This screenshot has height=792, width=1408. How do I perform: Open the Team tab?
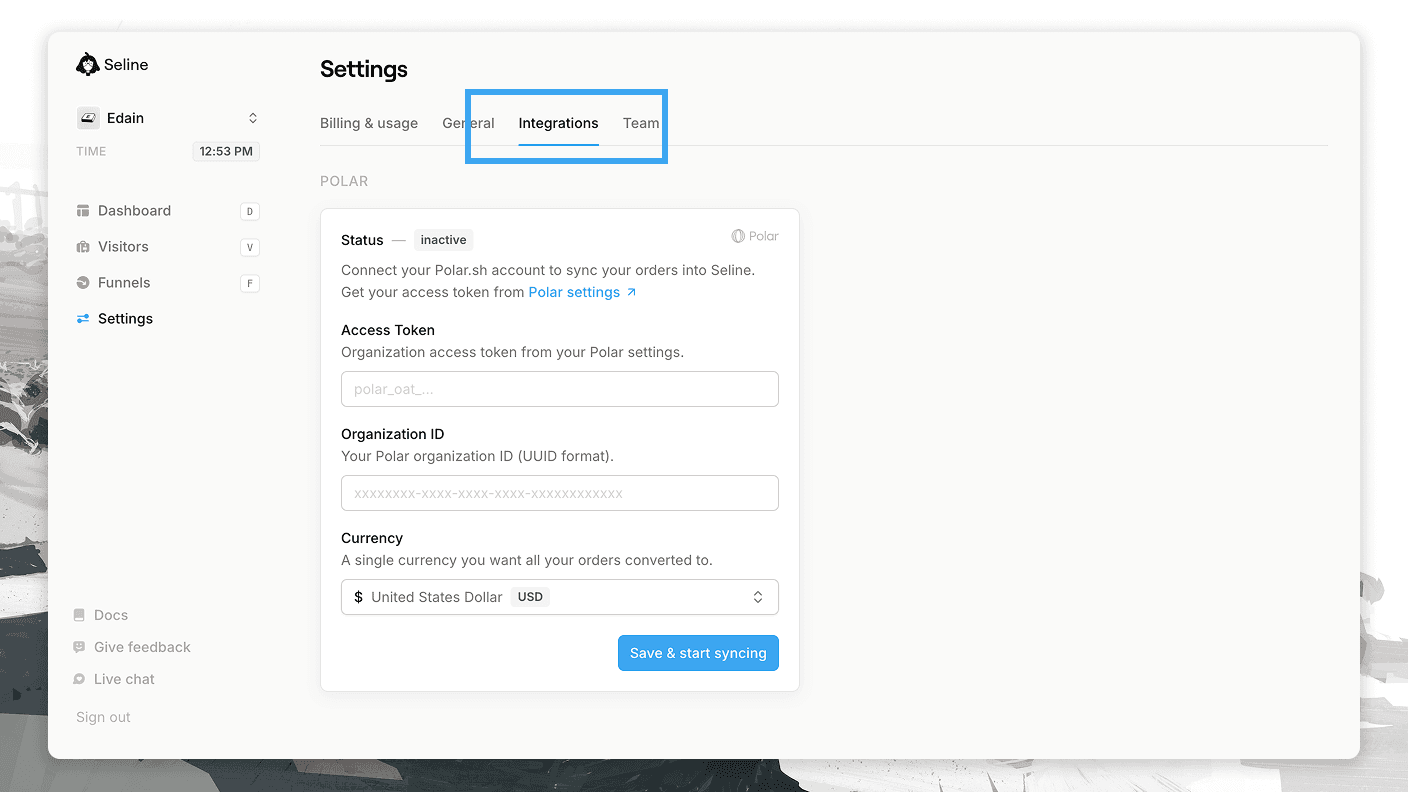point(641,123)
